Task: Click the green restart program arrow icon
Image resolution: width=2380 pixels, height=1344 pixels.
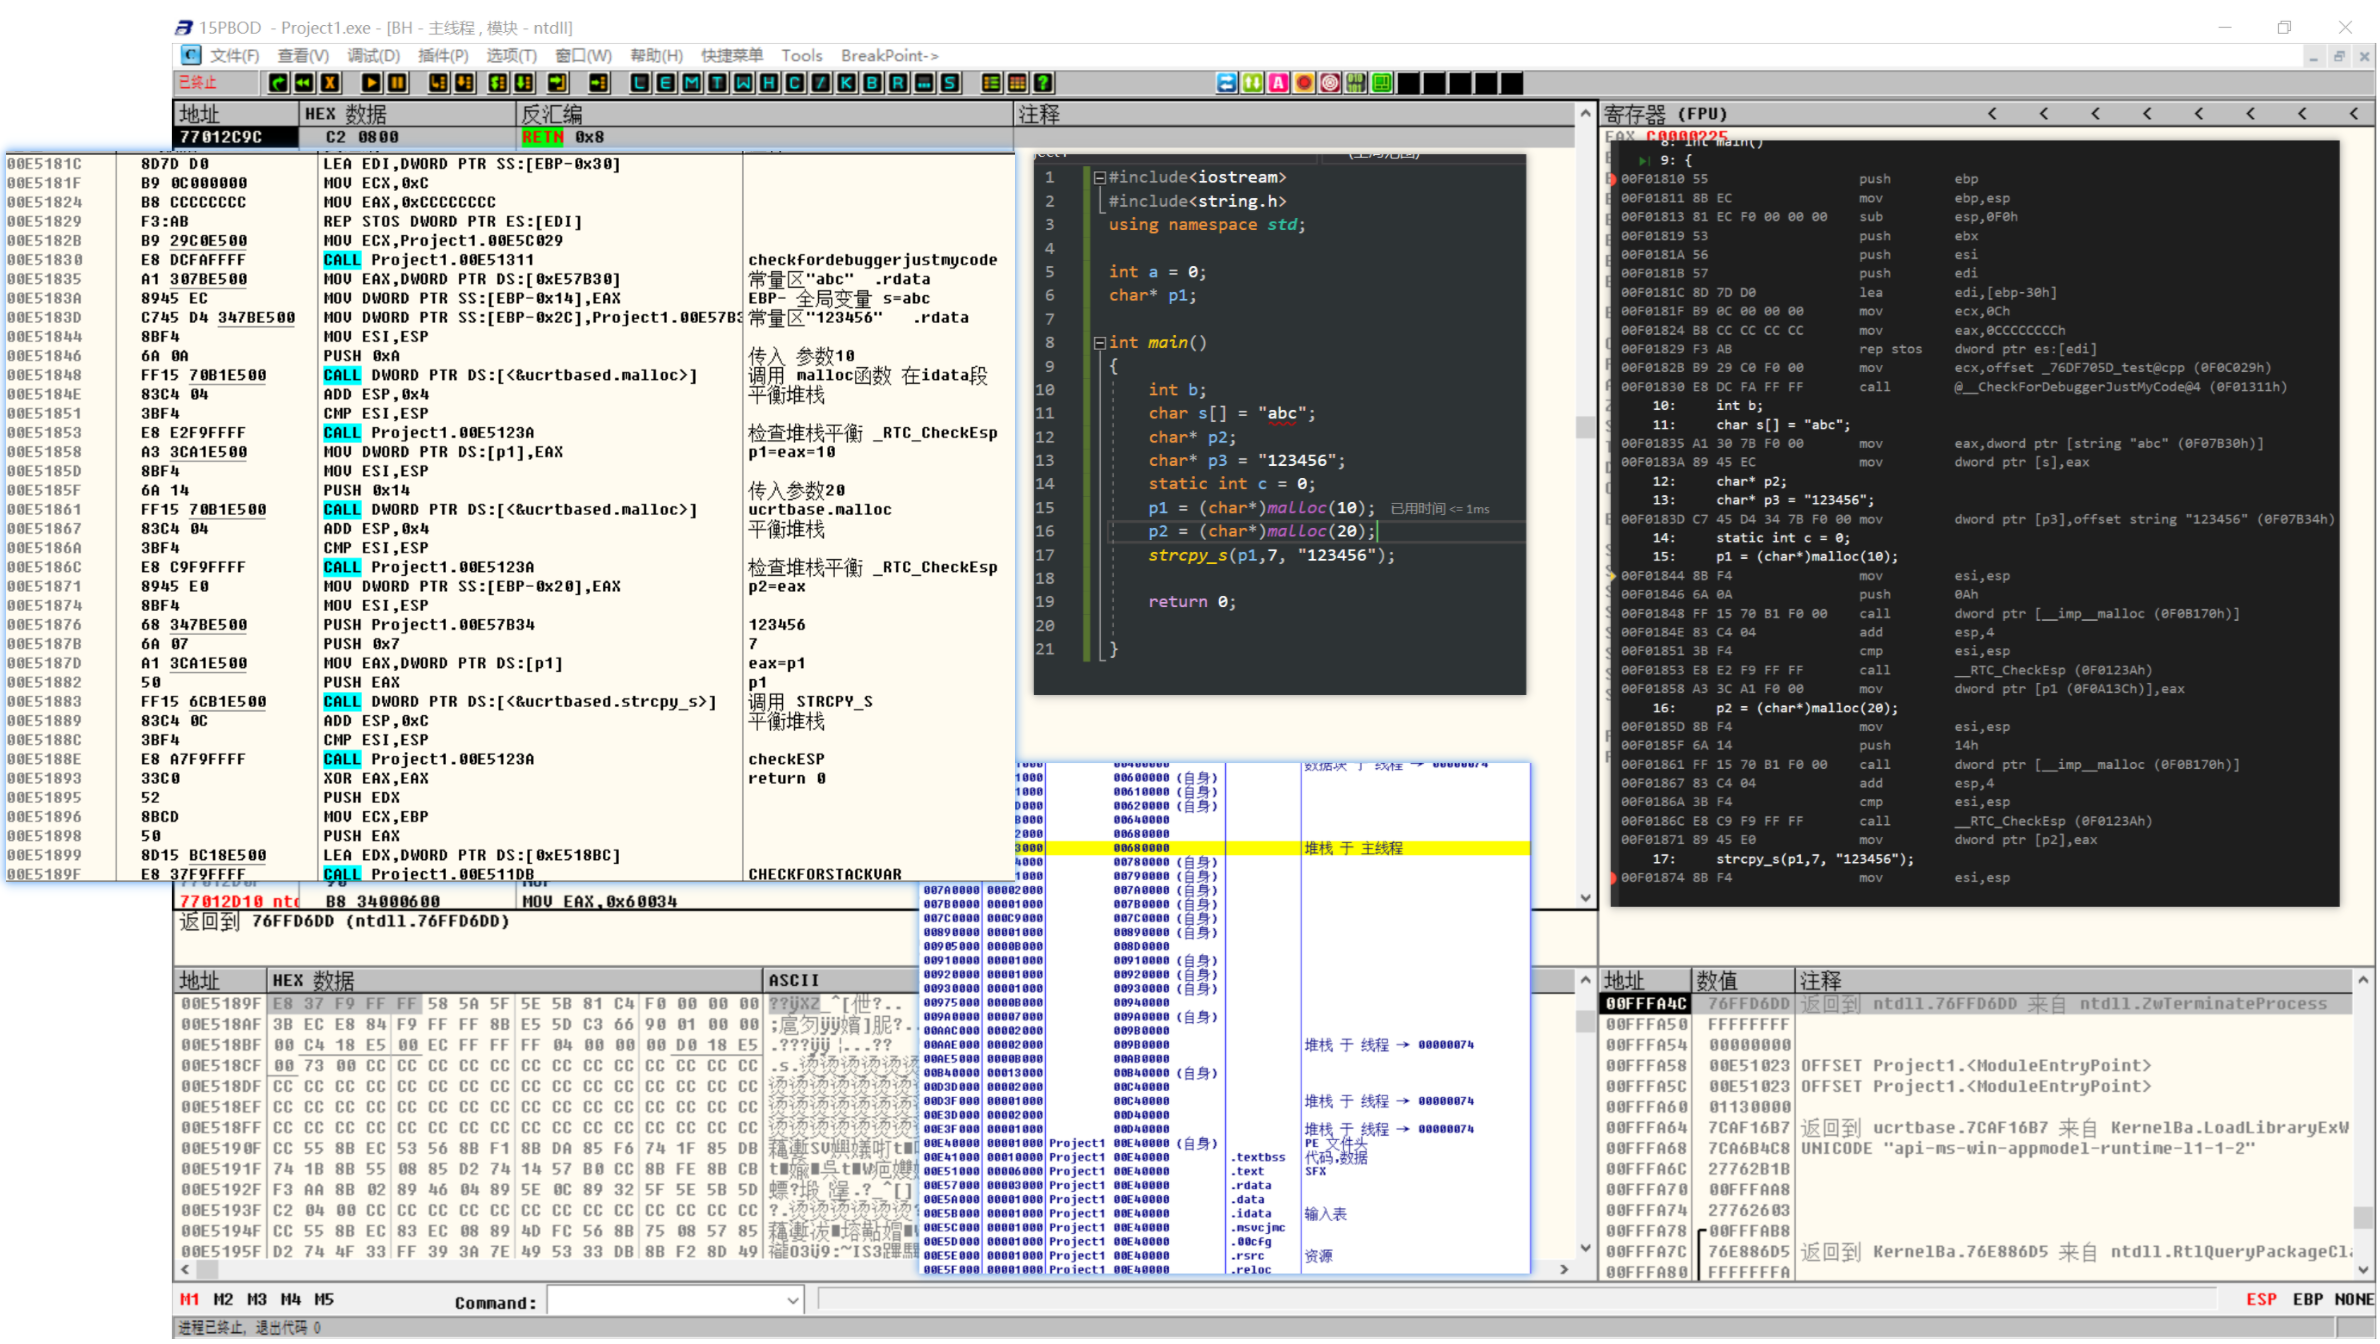Action: [278, 83]
